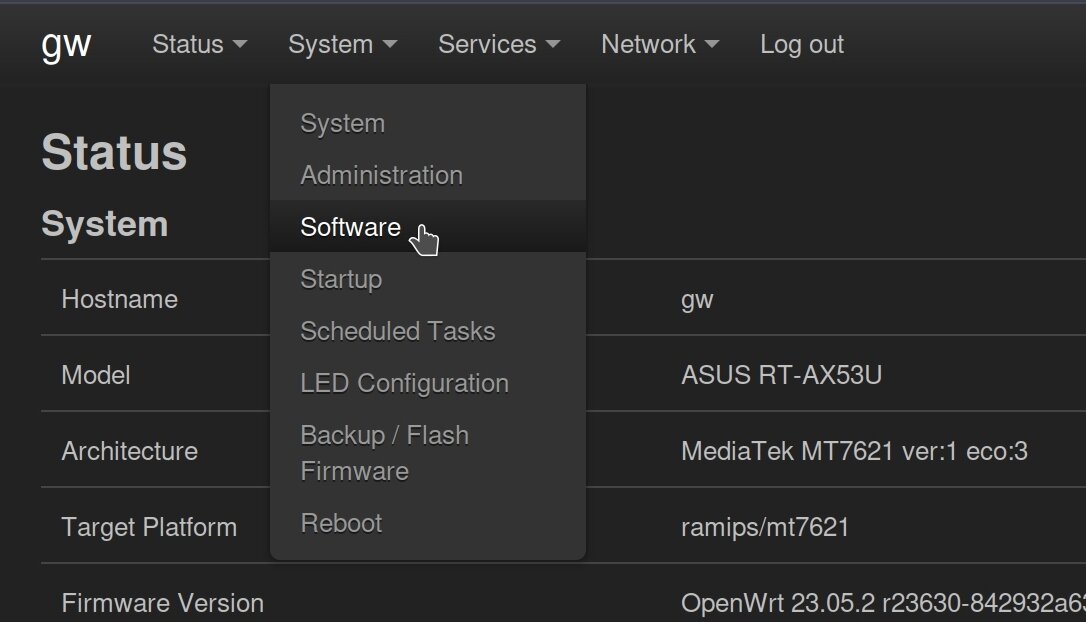The height and width of the screenshot is (622, 1086).
Task: Collapse the System dropdown in navbar
Action: coord(342,45)
